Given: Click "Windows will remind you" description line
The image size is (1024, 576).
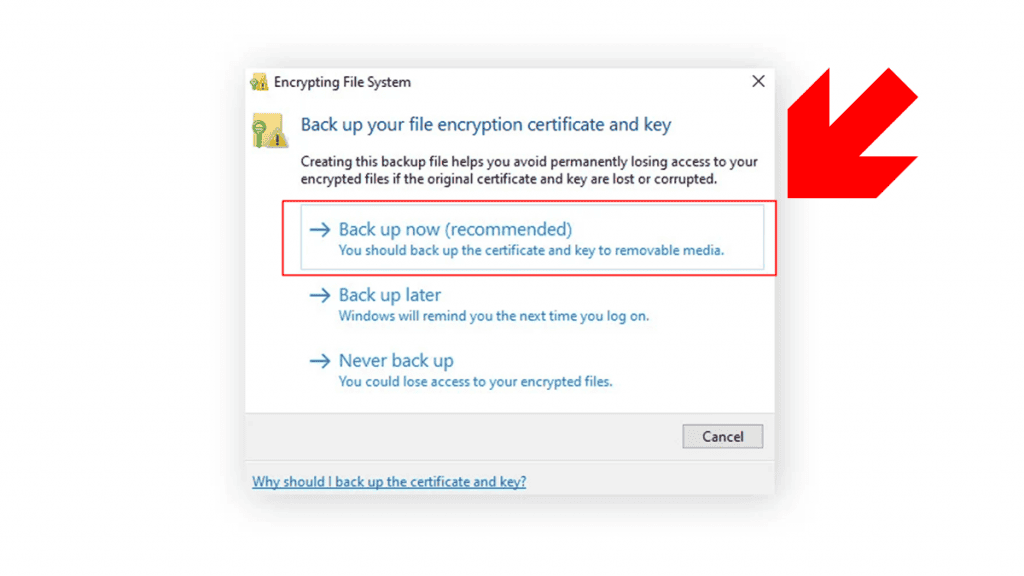Looking at the screenshot, I should tap(493, 316).
